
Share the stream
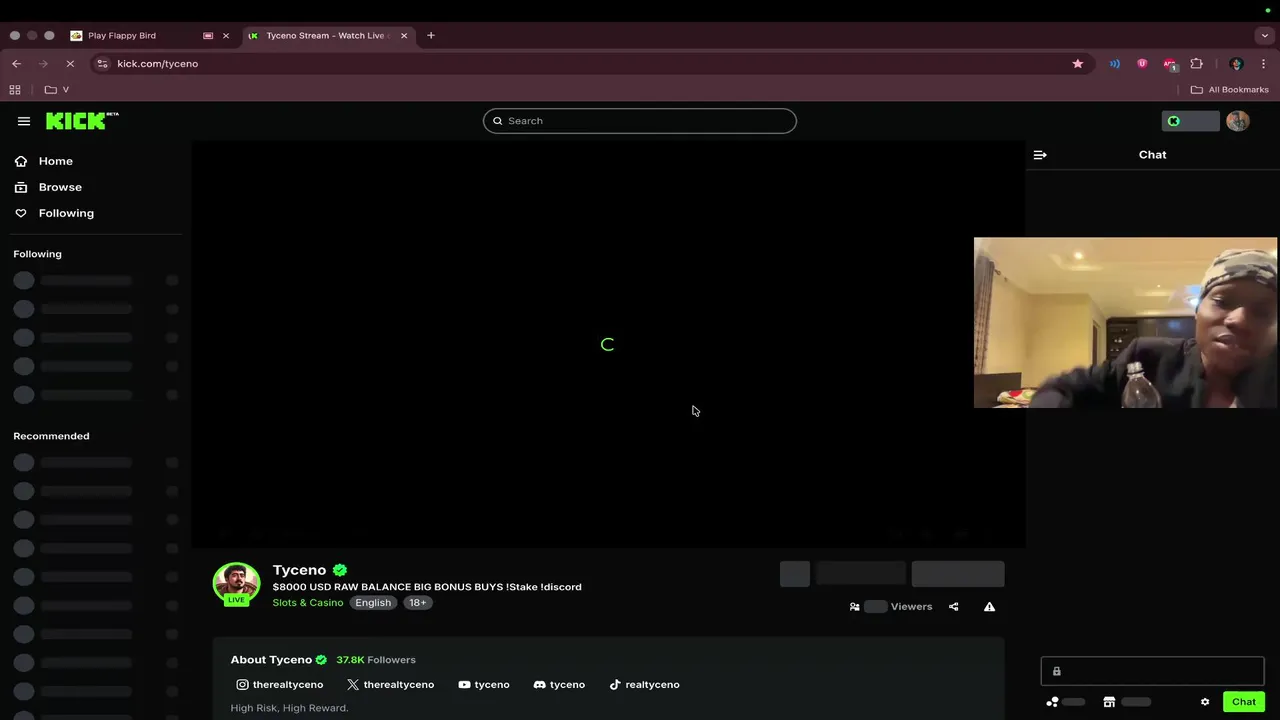point(953,607)
